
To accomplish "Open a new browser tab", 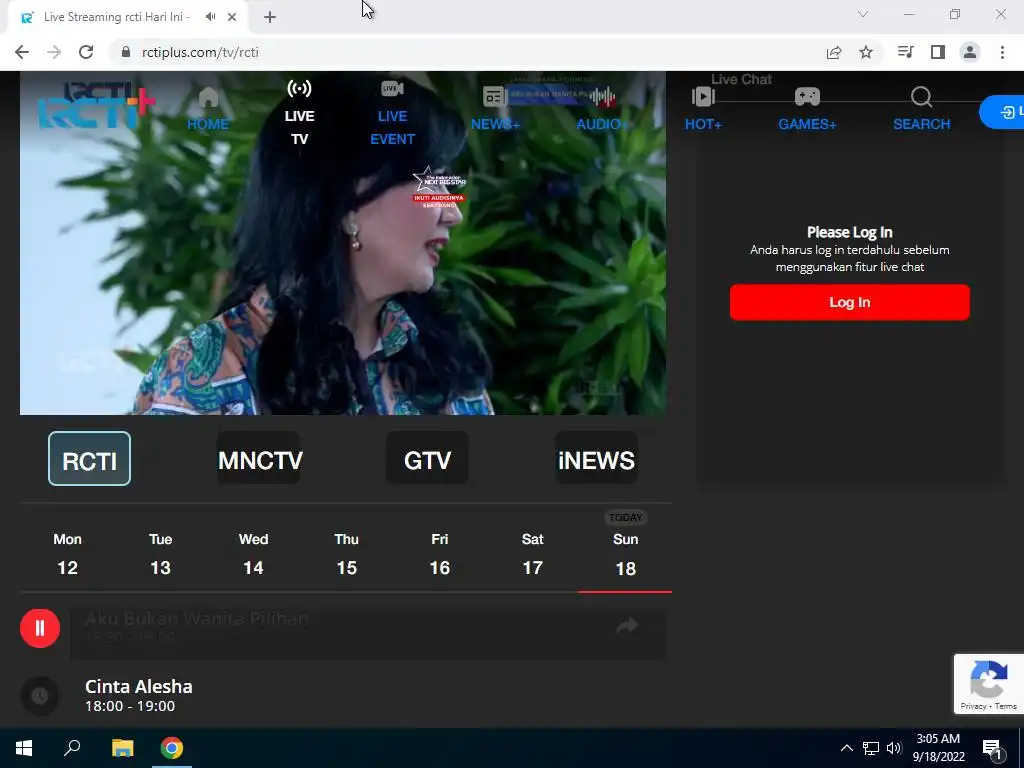I will [270, 17].
